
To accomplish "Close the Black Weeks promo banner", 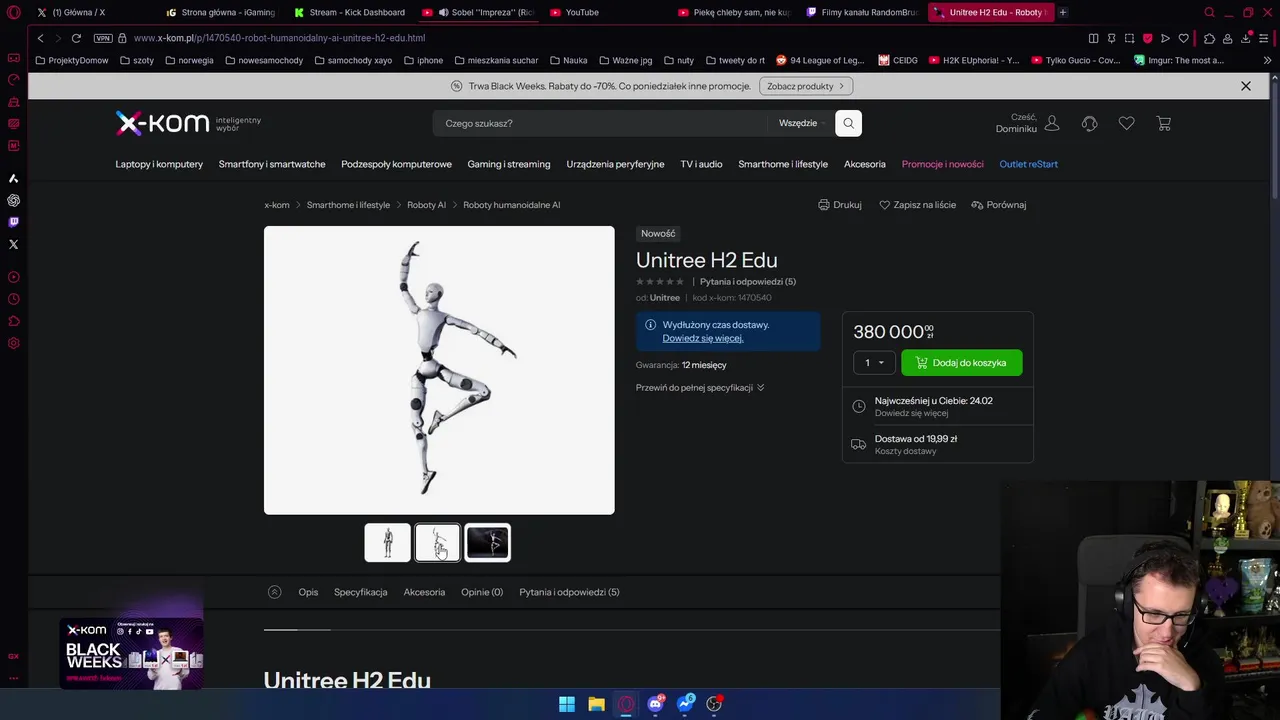I will click(x=1246, y=86).
